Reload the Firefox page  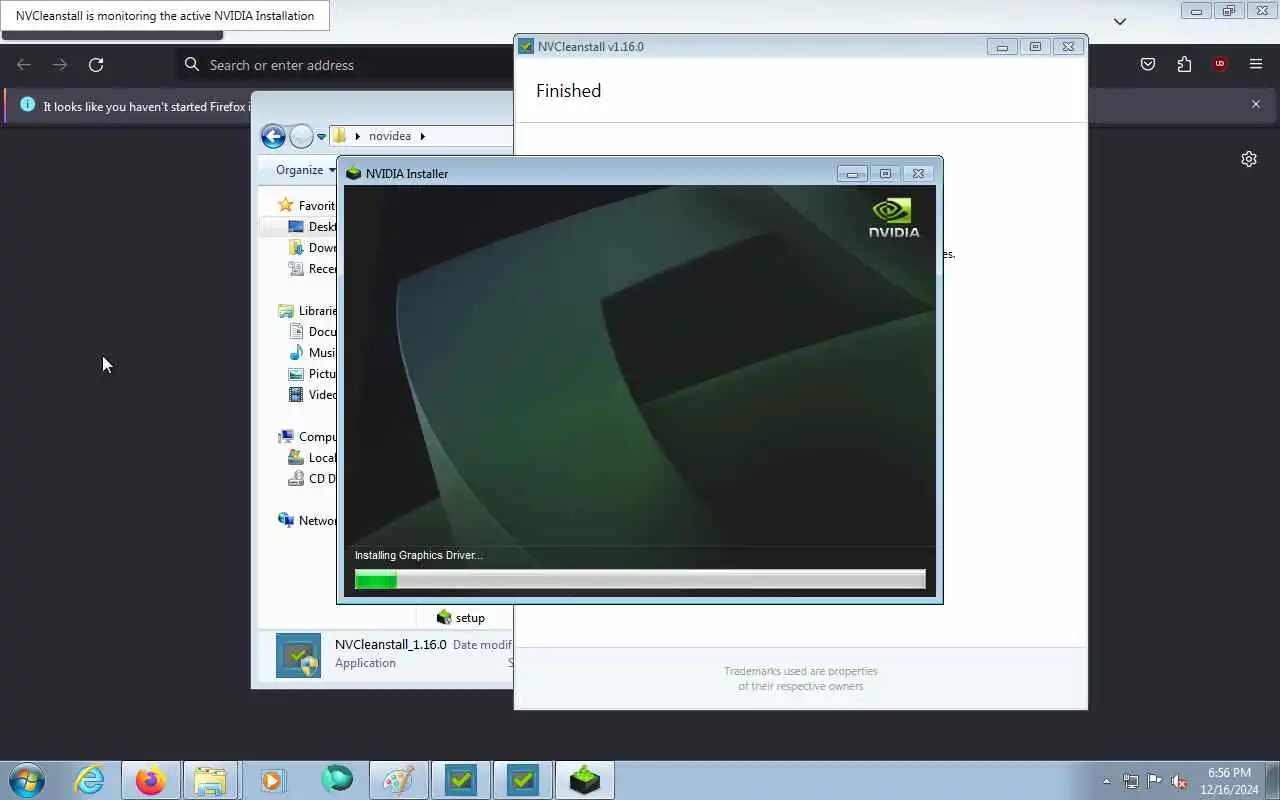[96, 65]
